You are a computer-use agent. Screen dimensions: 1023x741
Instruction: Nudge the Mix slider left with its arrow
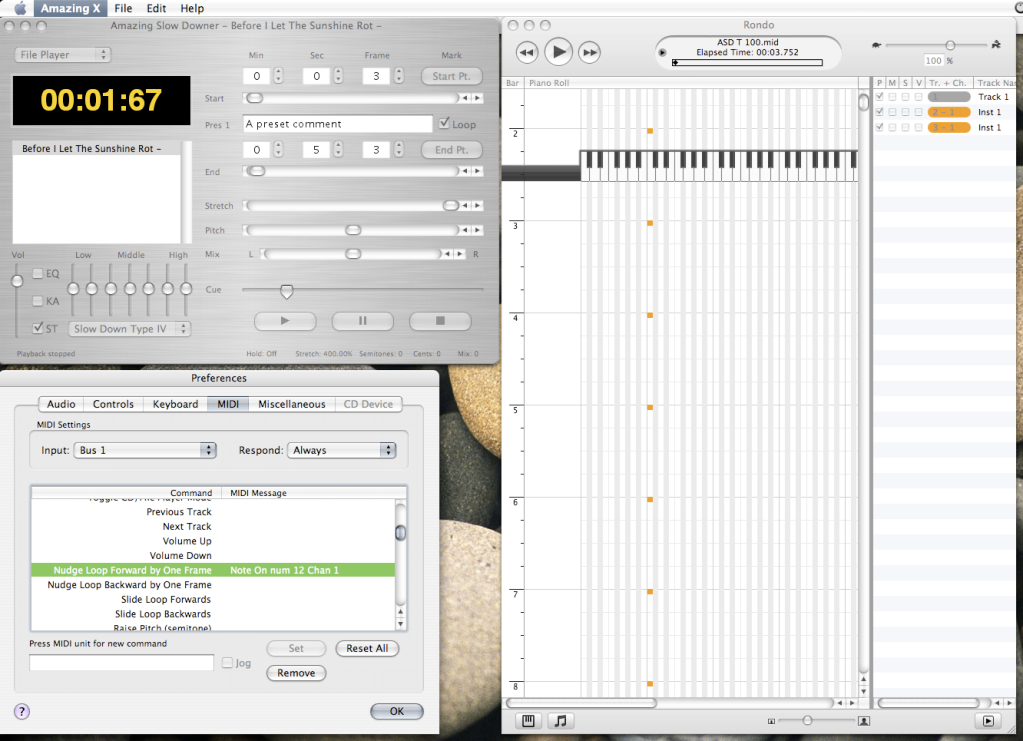click(x=448, y=254)
